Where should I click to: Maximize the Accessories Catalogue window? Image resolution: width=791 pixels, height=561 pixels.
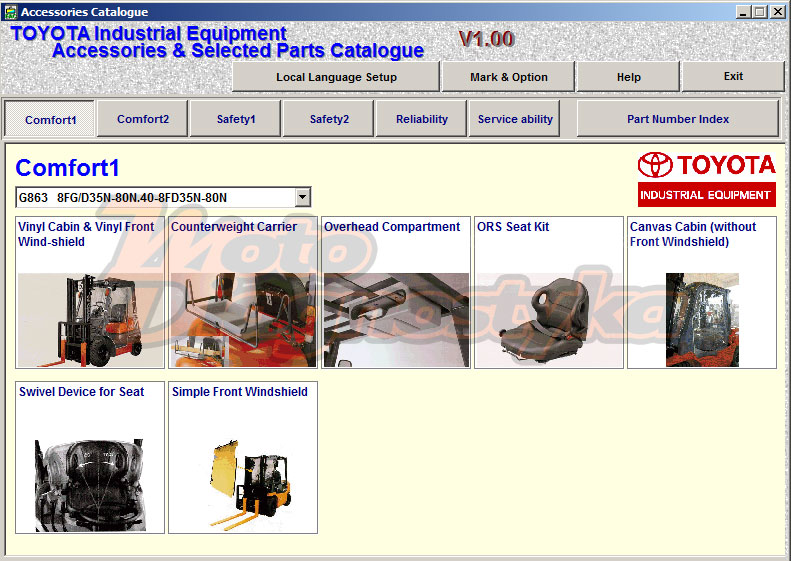(x=760, y=12)
